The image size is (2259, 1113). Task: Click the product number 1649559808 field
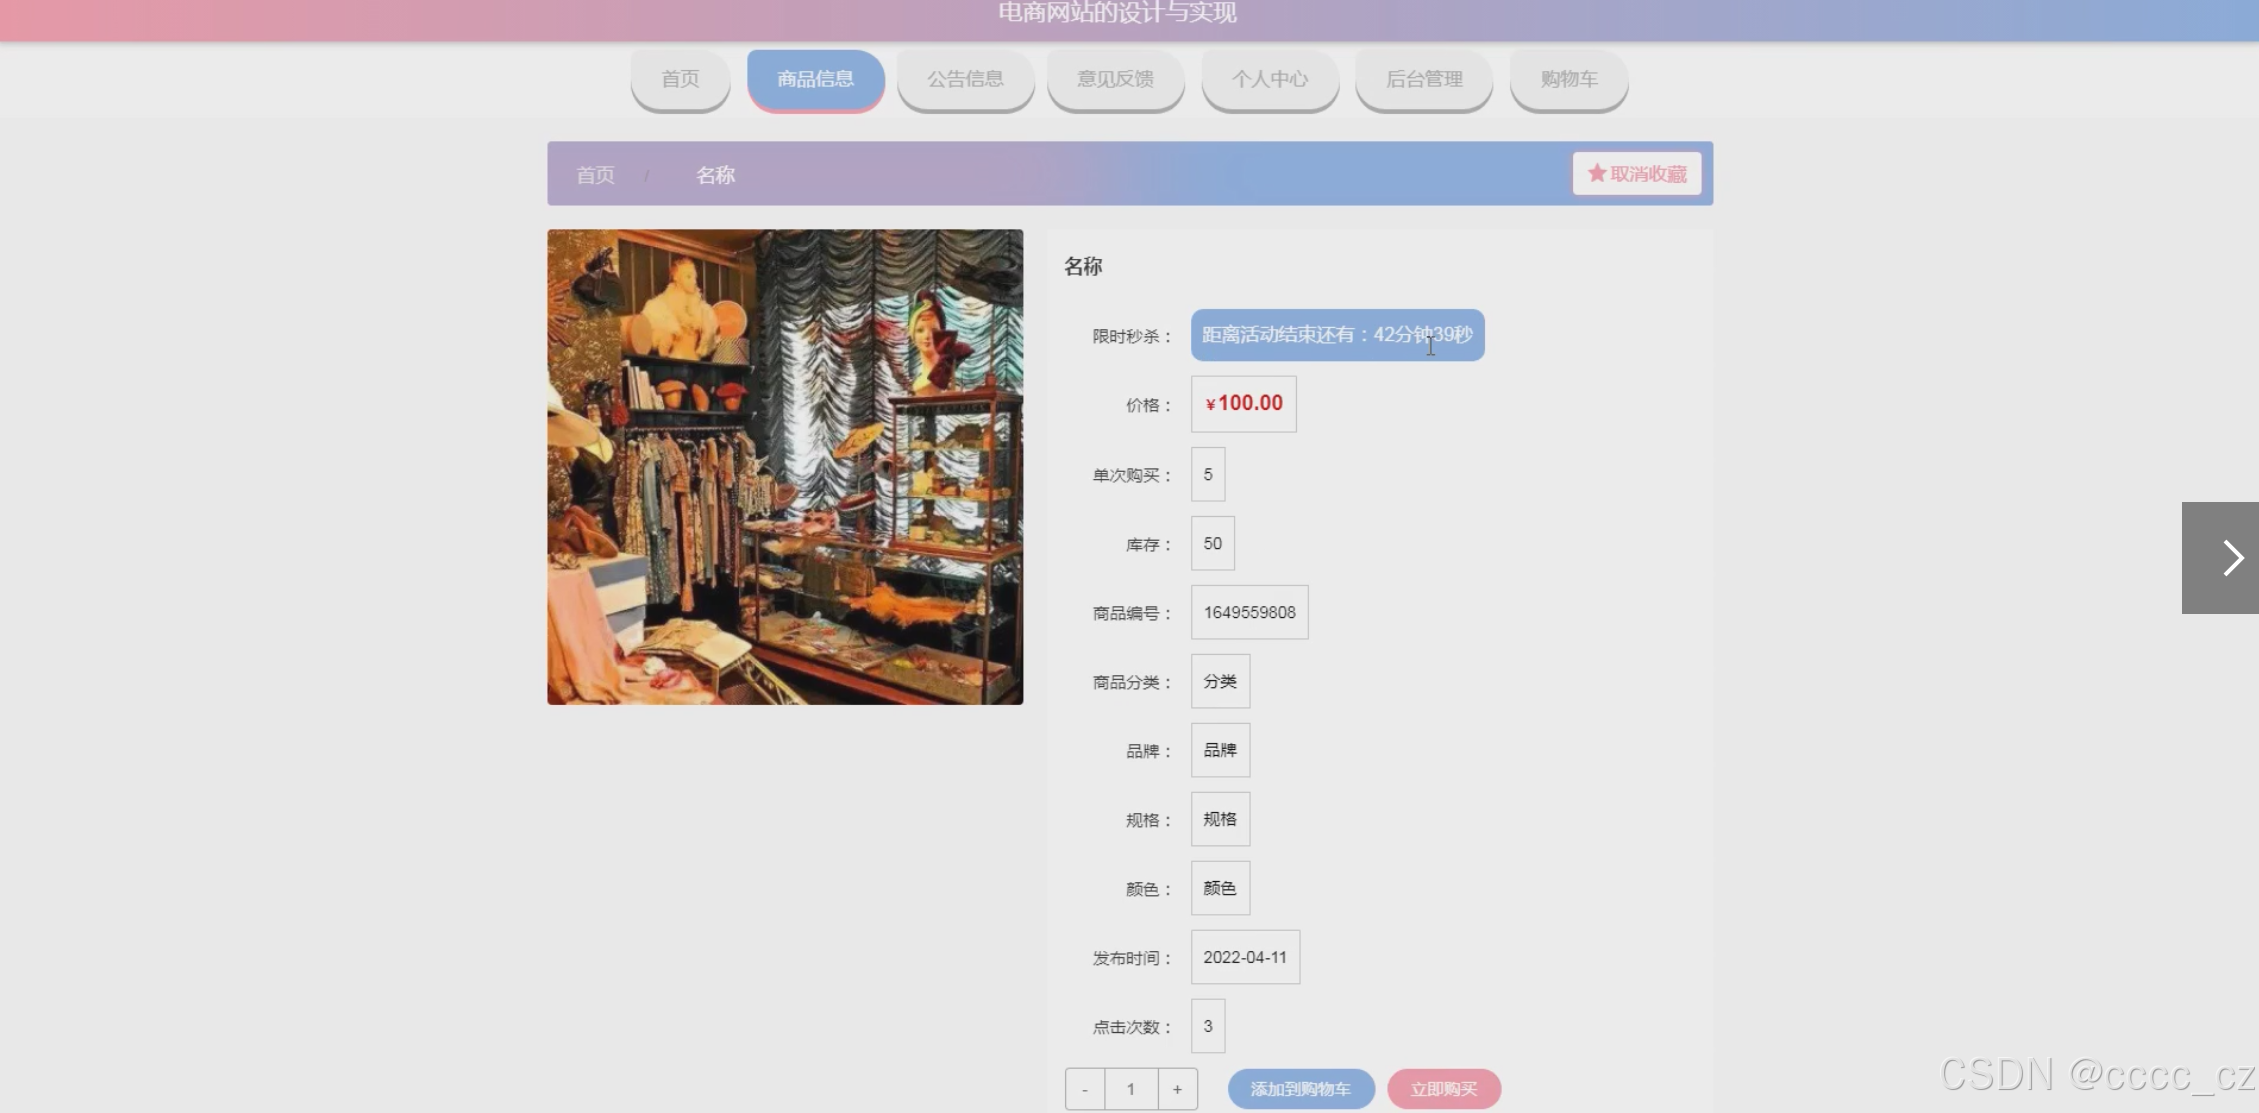1249,612
